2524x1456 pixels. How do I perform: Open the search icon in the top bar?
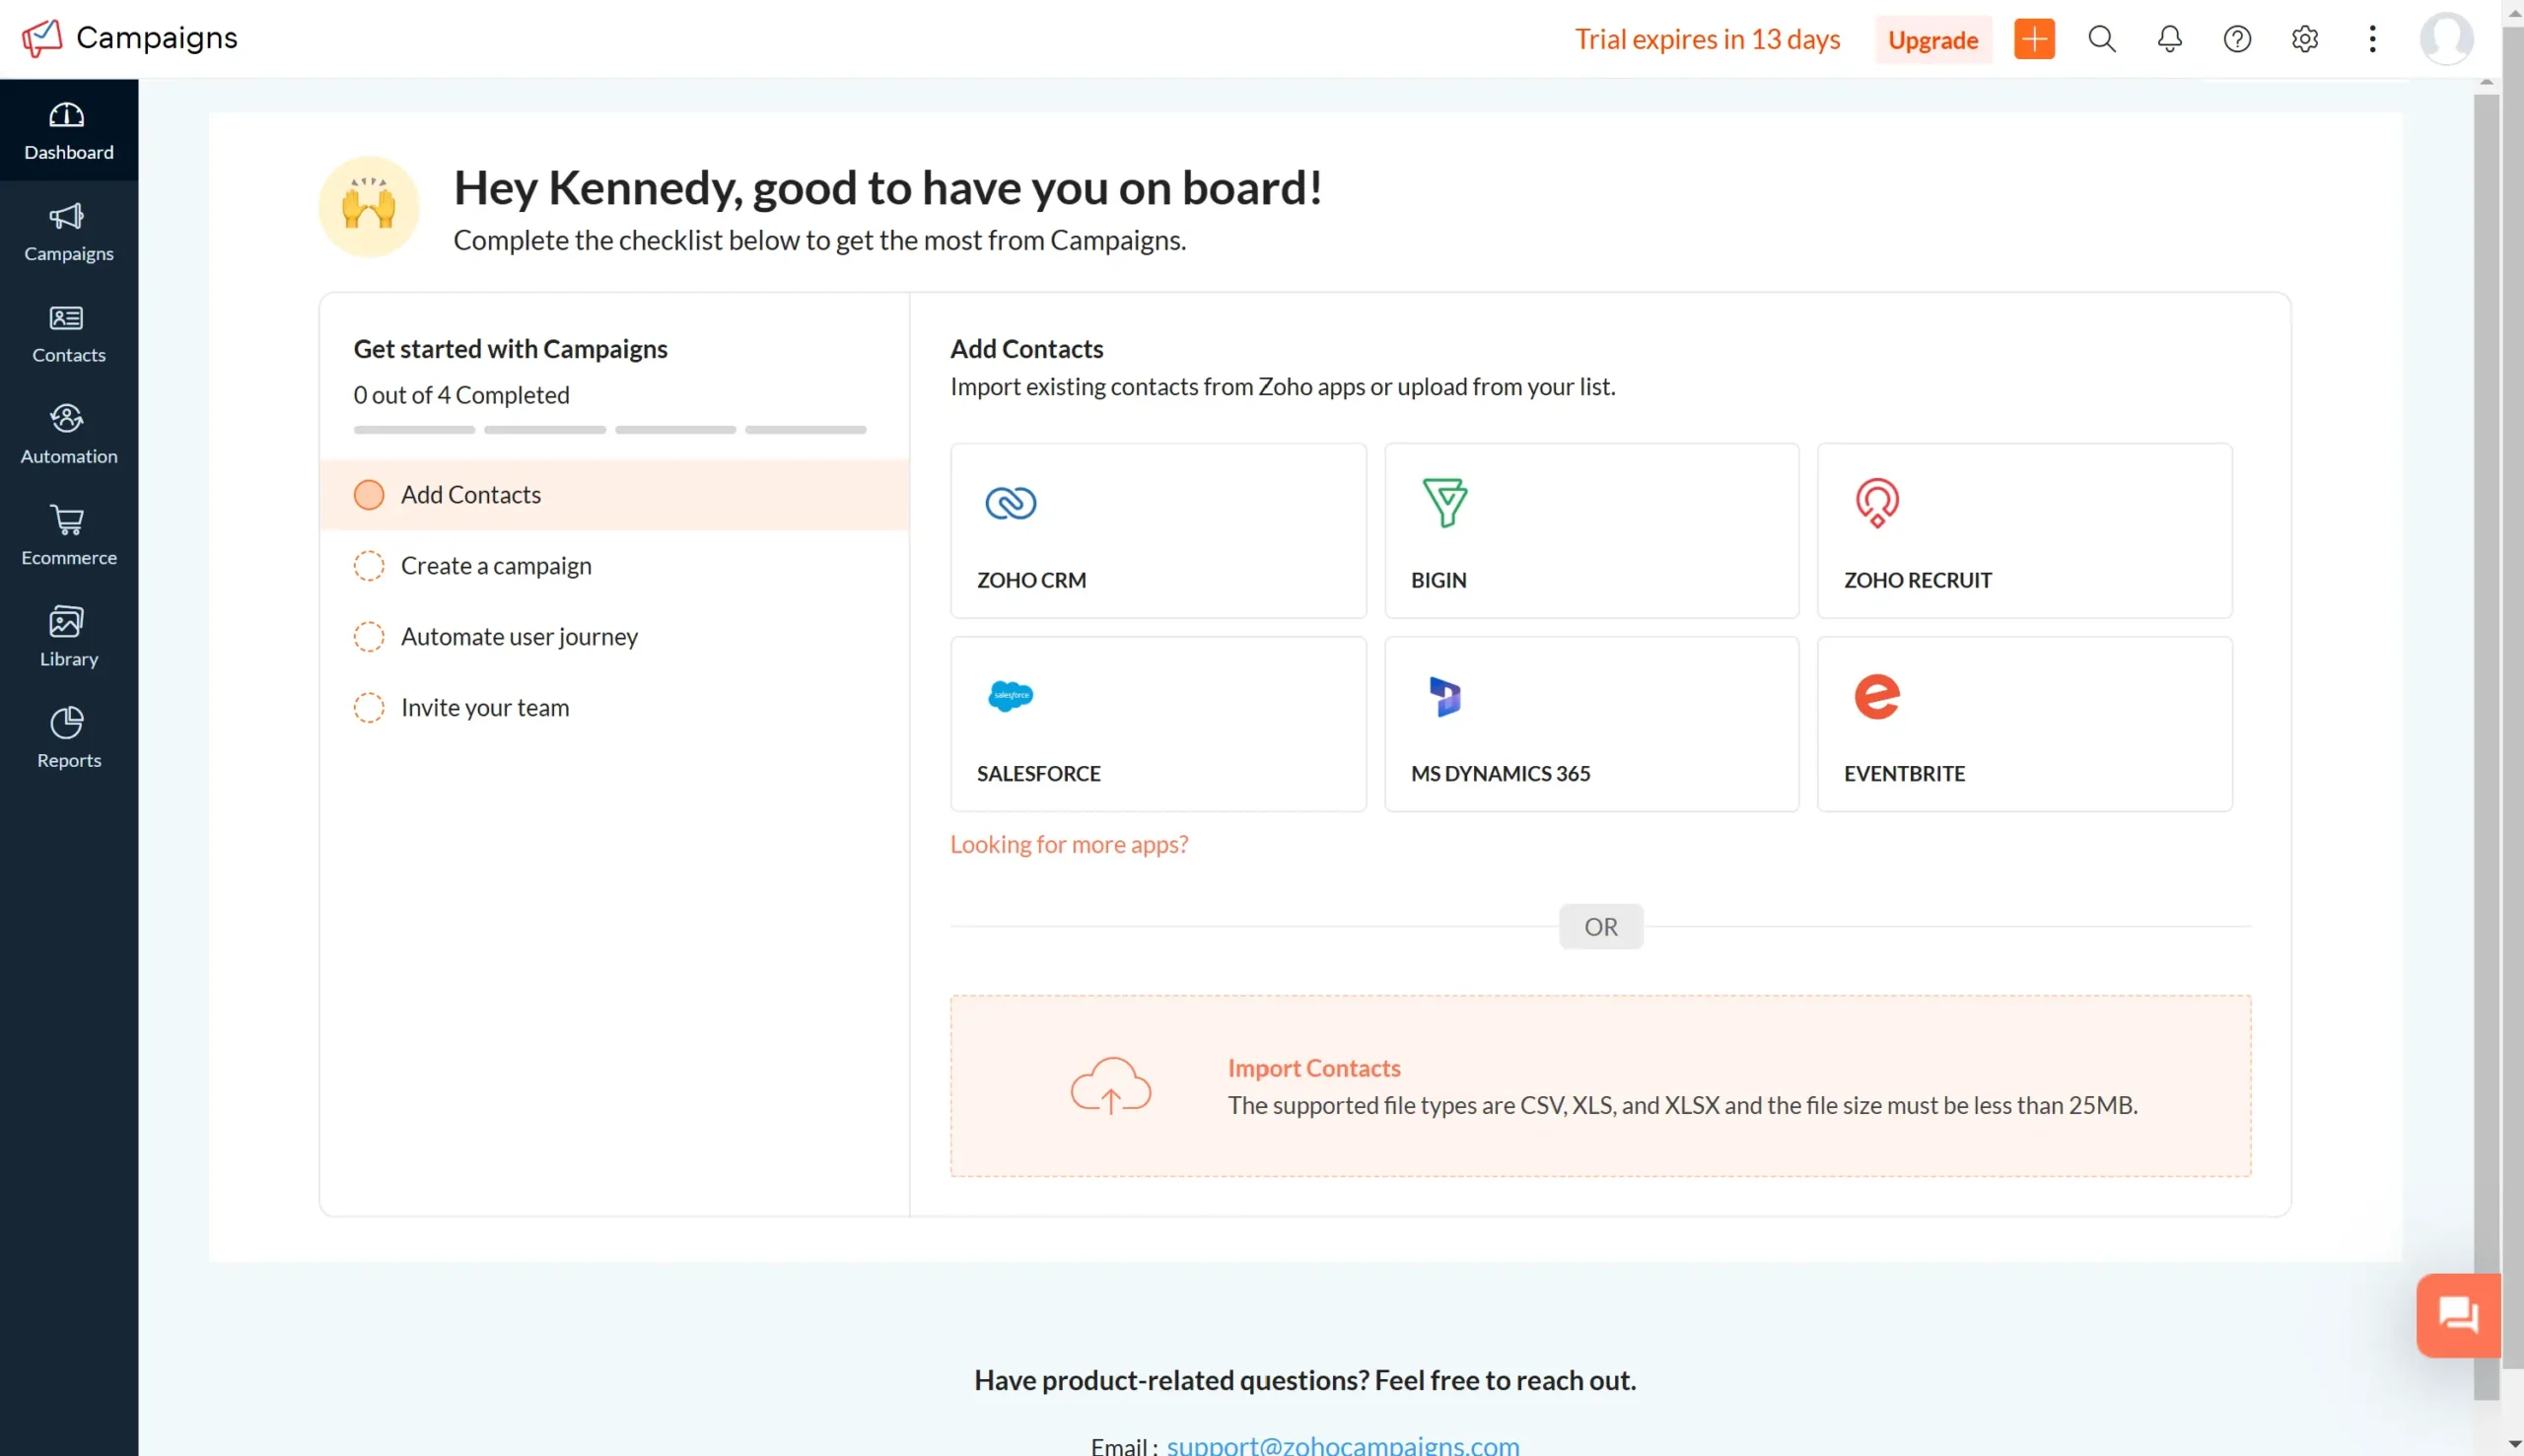coord(2101,38)
